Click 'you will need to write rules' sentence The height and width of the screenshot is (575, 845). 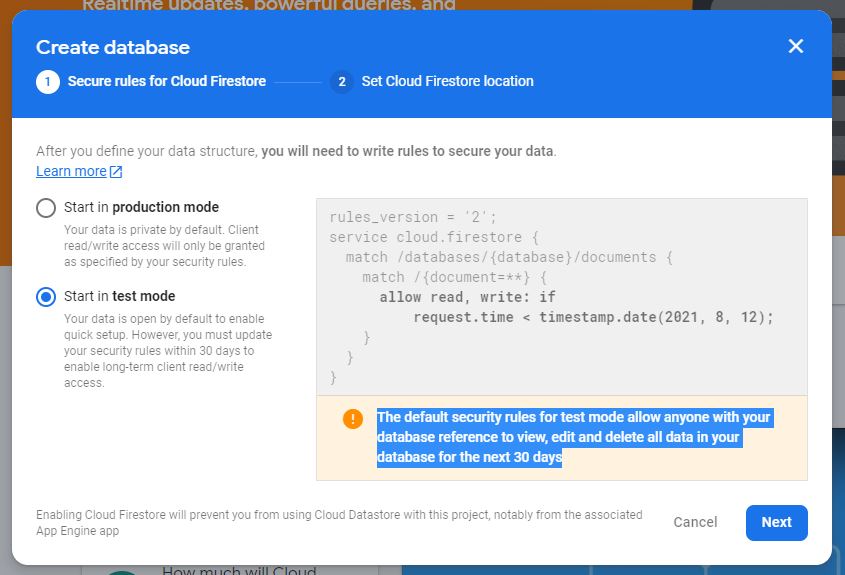coord(407,151)
